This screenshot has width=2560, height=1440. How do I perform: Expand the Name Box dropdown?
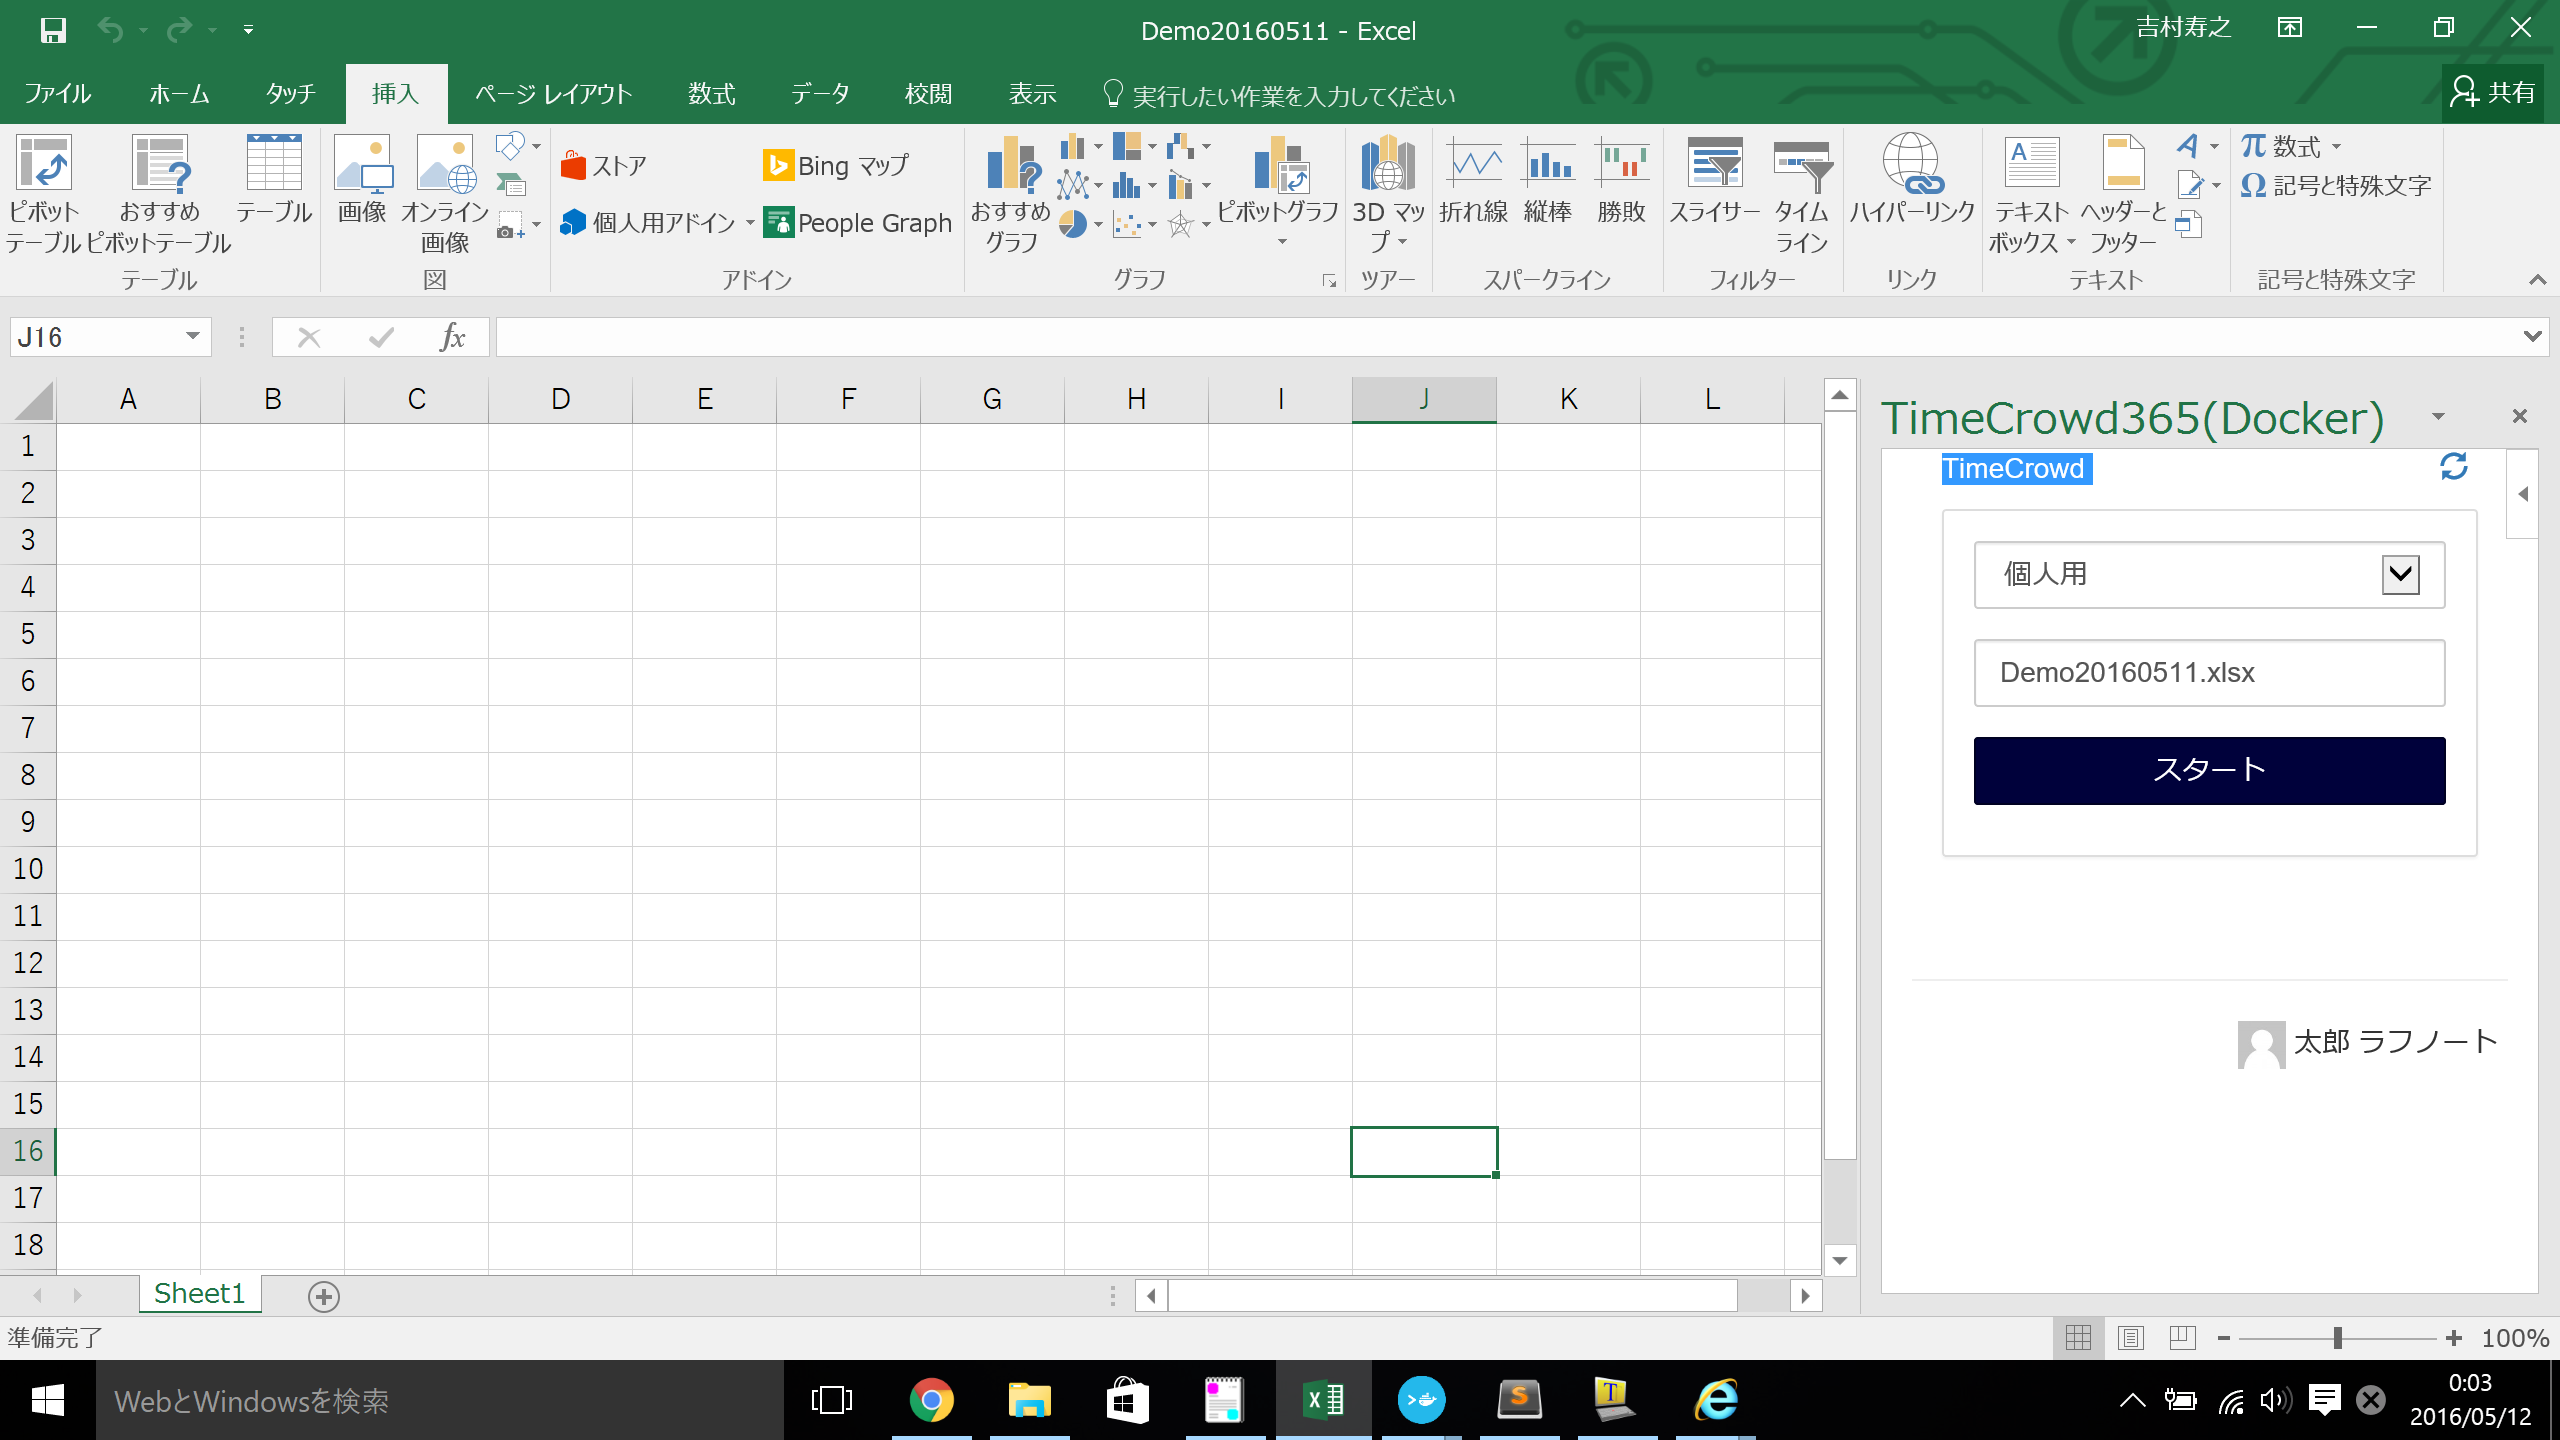[x=193, y=337]
